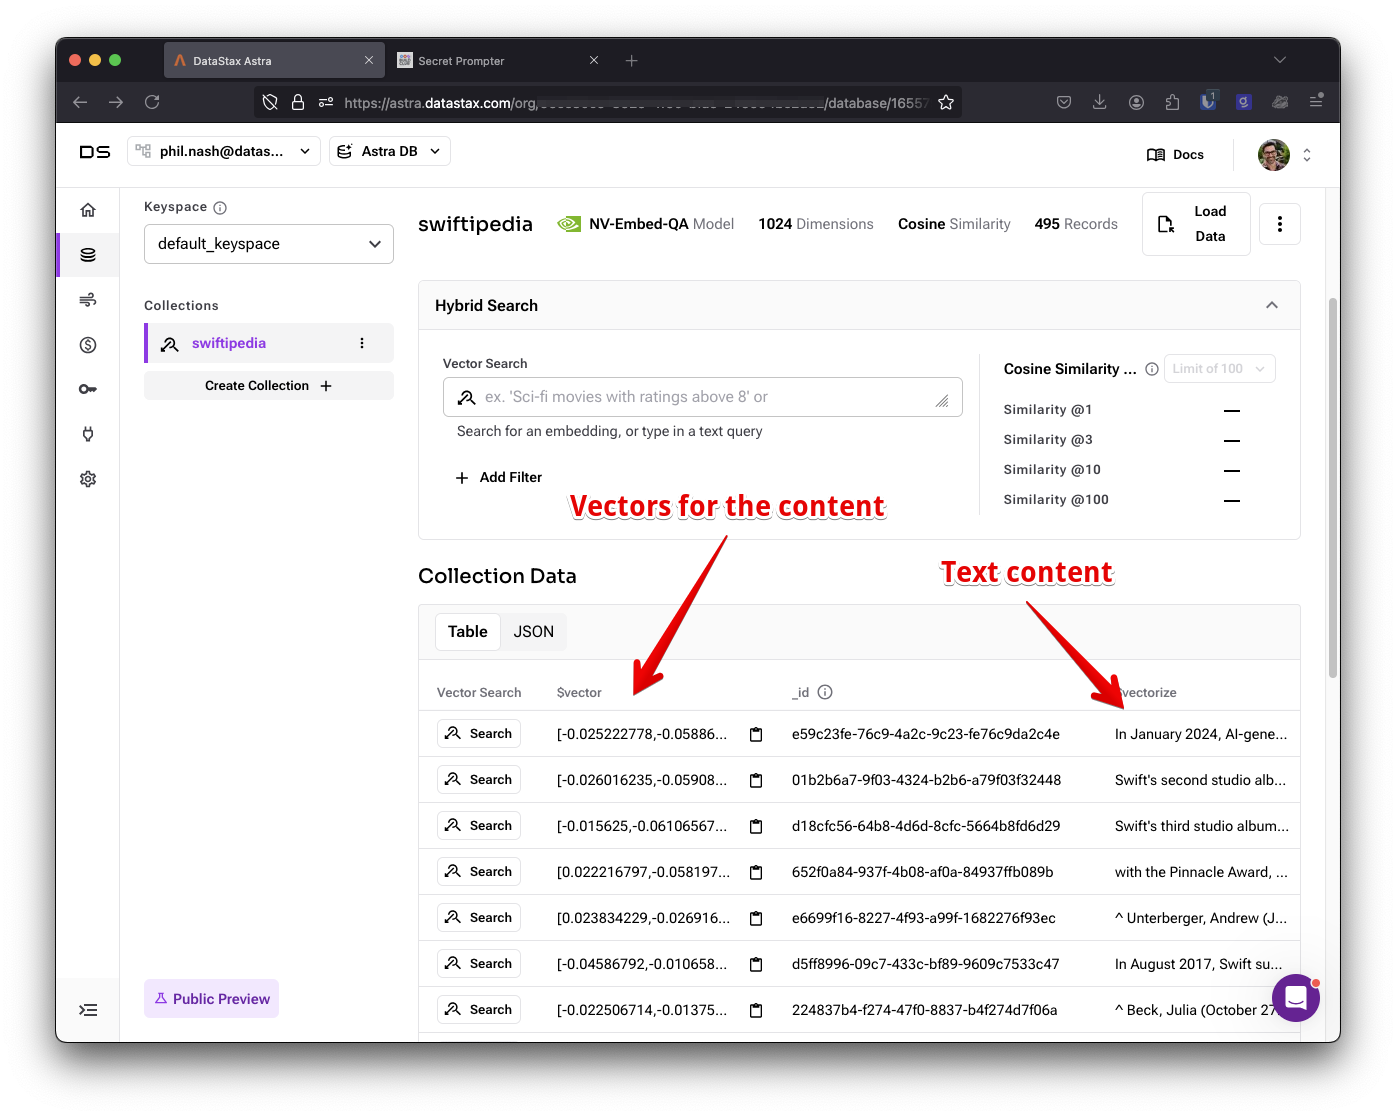Copy the vector starting with -0.022506714
The height and width of the screenshot is (1116, 1396).
[x=756, y=1010]
